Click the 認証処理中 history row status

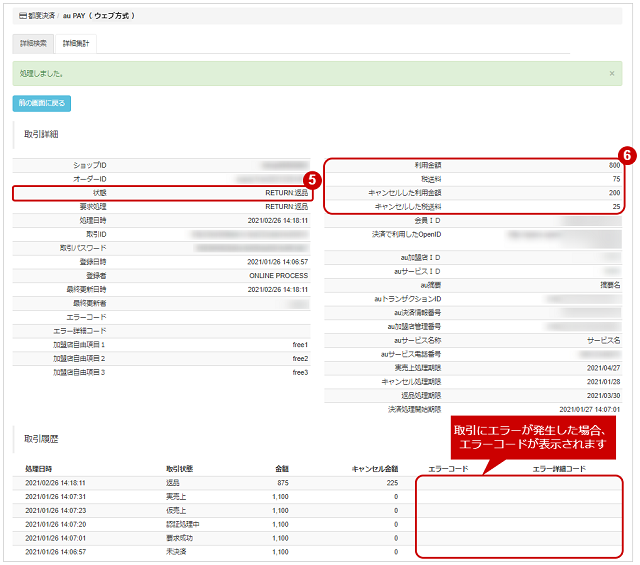tap(182, 524)
